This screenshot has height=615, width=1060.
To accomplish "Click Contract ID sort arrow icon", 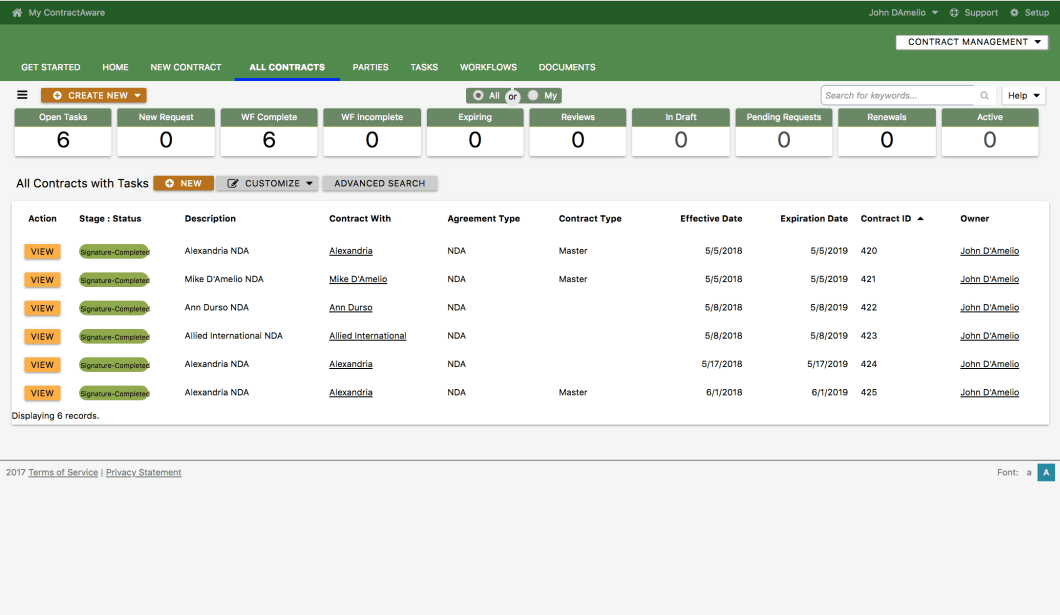I will tap(920, 218).
